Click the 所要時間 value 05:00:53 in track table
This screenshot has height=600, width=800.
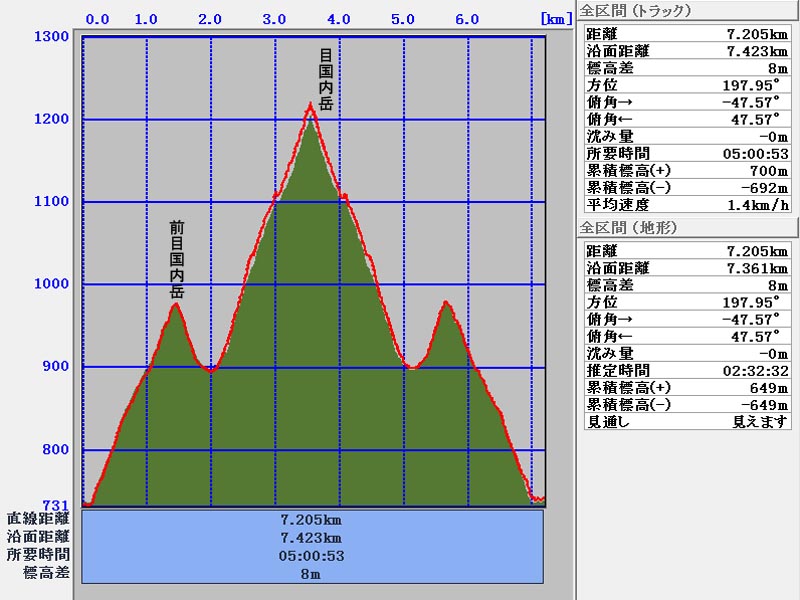pyautogui.click(x=755, y=153)
